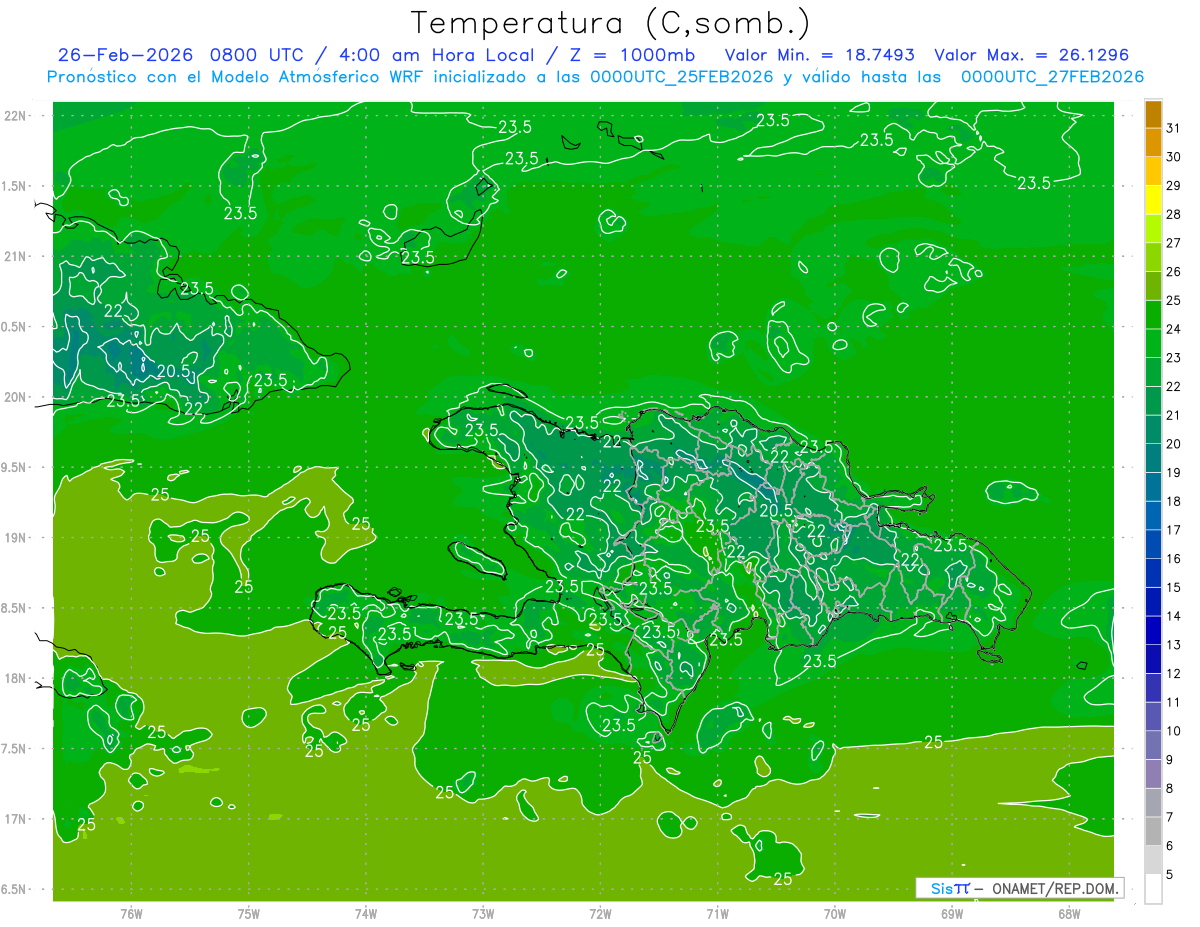This screenshot has height=927, width=1200.
Task: Click the "69W" longitude axis label
Action: click(x=952, y=913)
